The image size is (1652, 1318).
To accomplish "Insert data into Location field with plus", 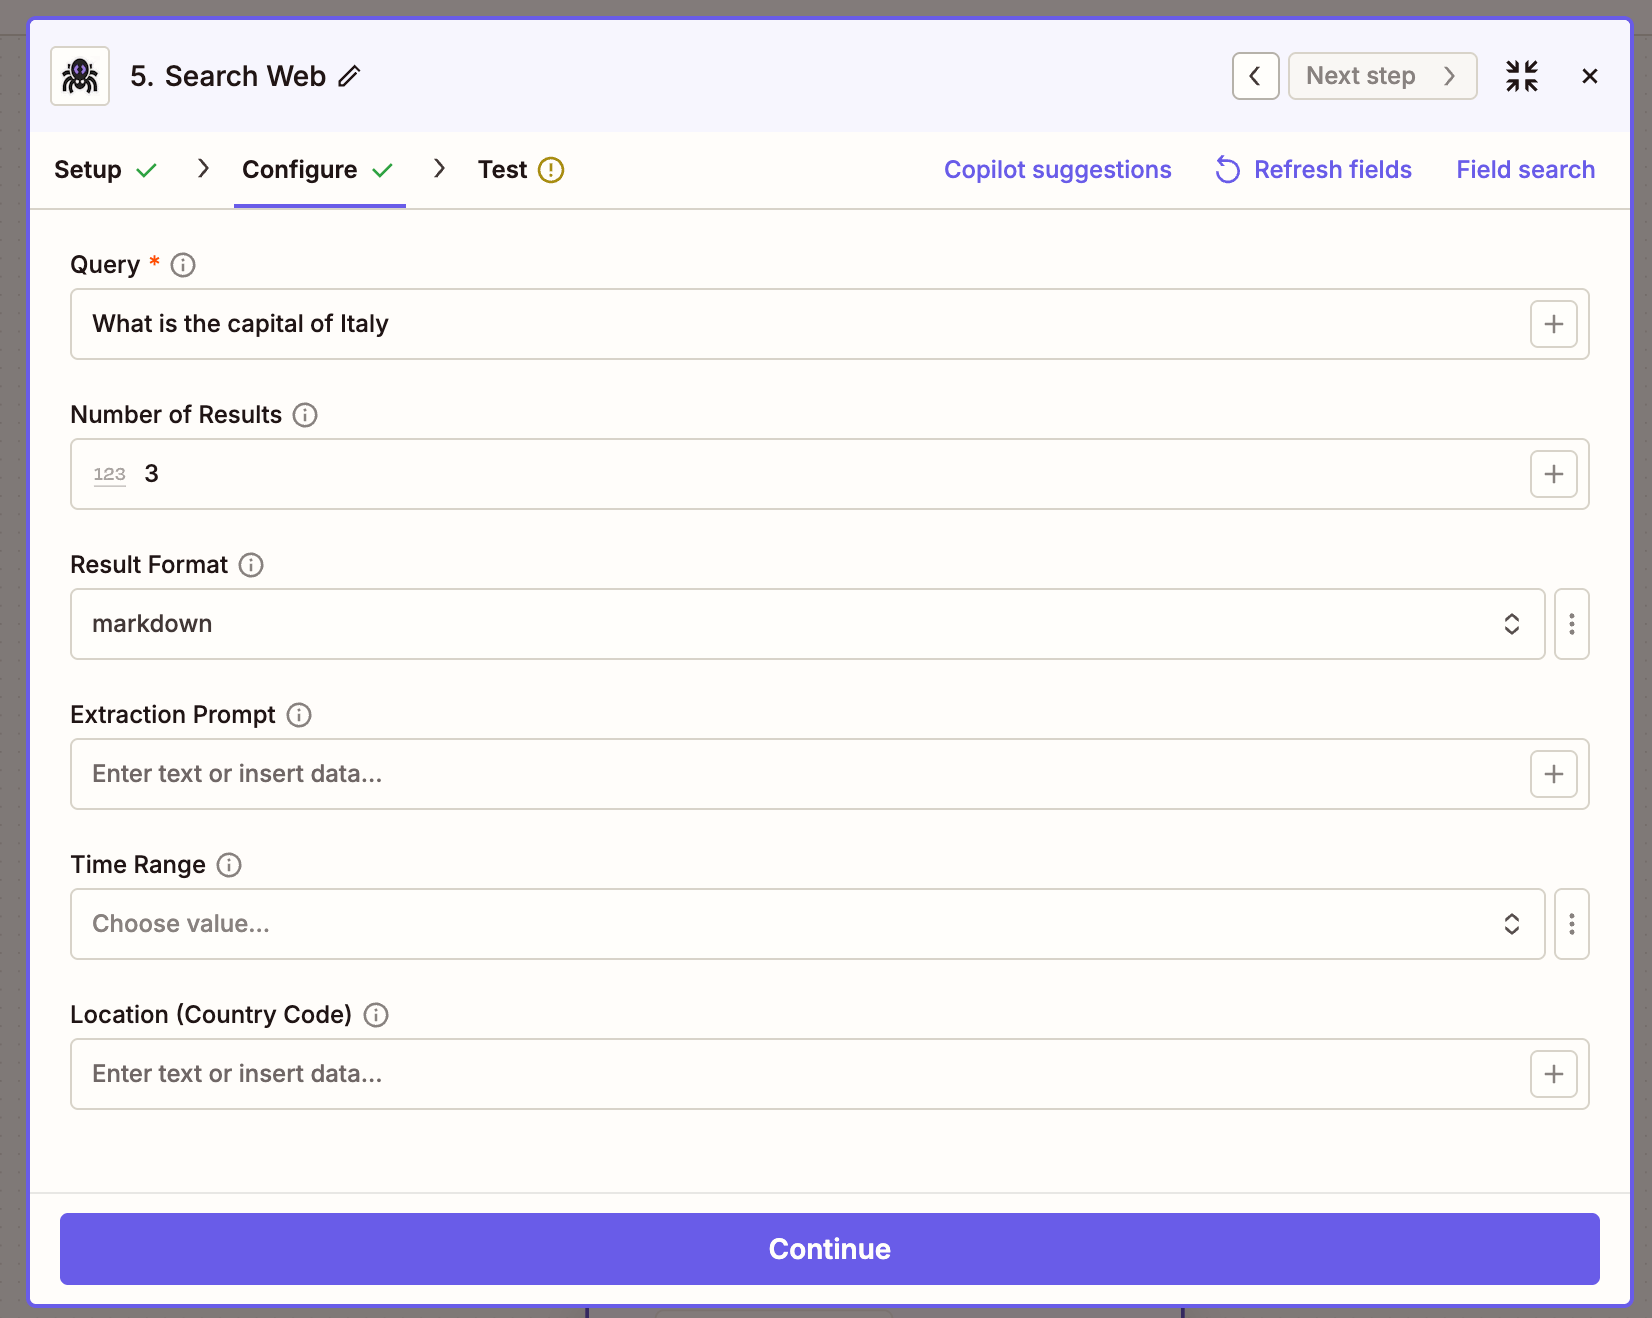I will pyautogui.click(x=1553, y=1074).
